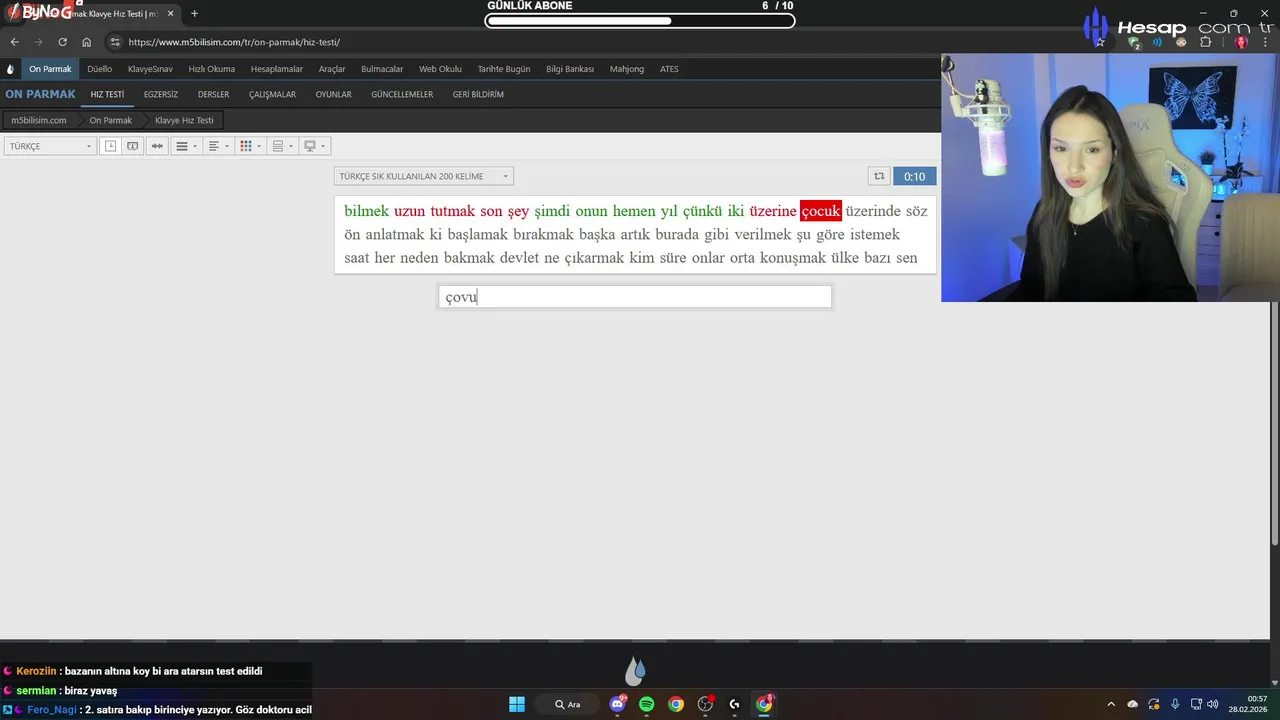Open the Hızlı Okuma menu item
The height and width of the screenshot is (720, 1280).
click(212, 69)
